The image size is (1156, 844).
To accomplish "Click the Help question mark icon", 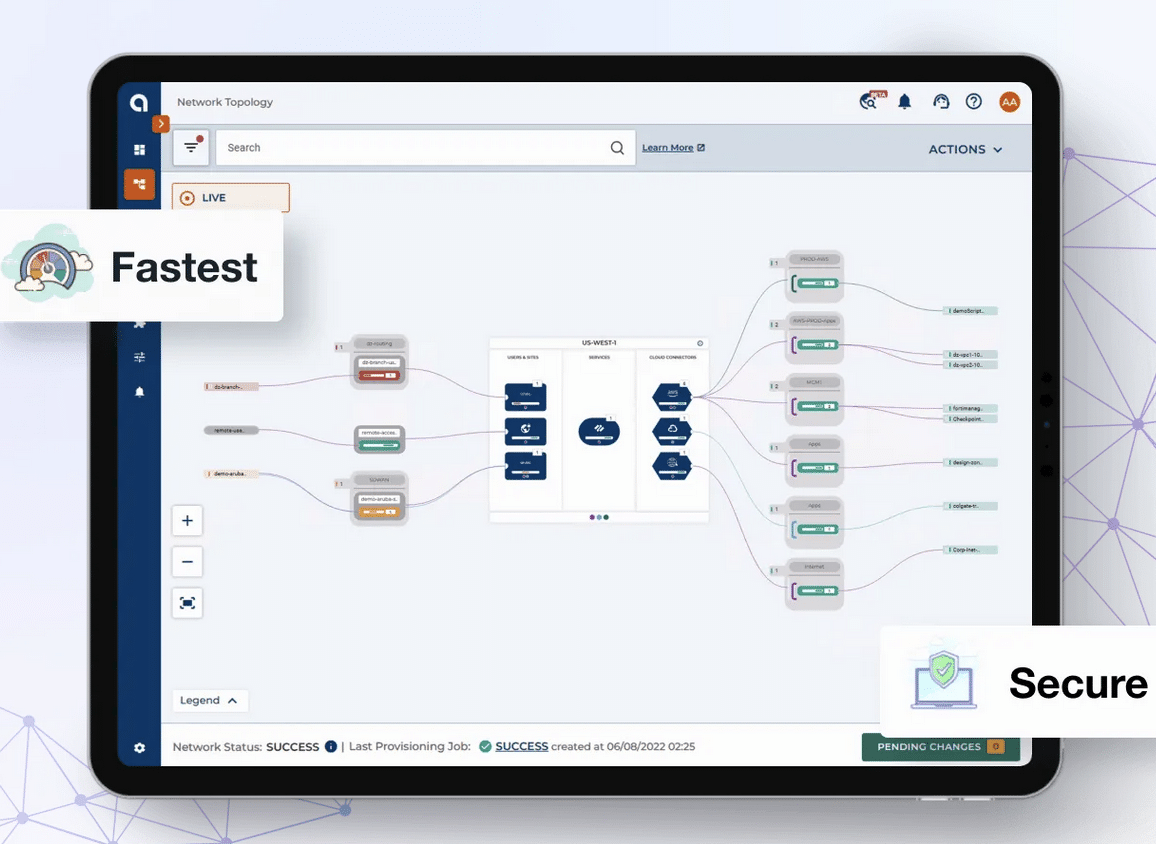I will coord(973,101).
